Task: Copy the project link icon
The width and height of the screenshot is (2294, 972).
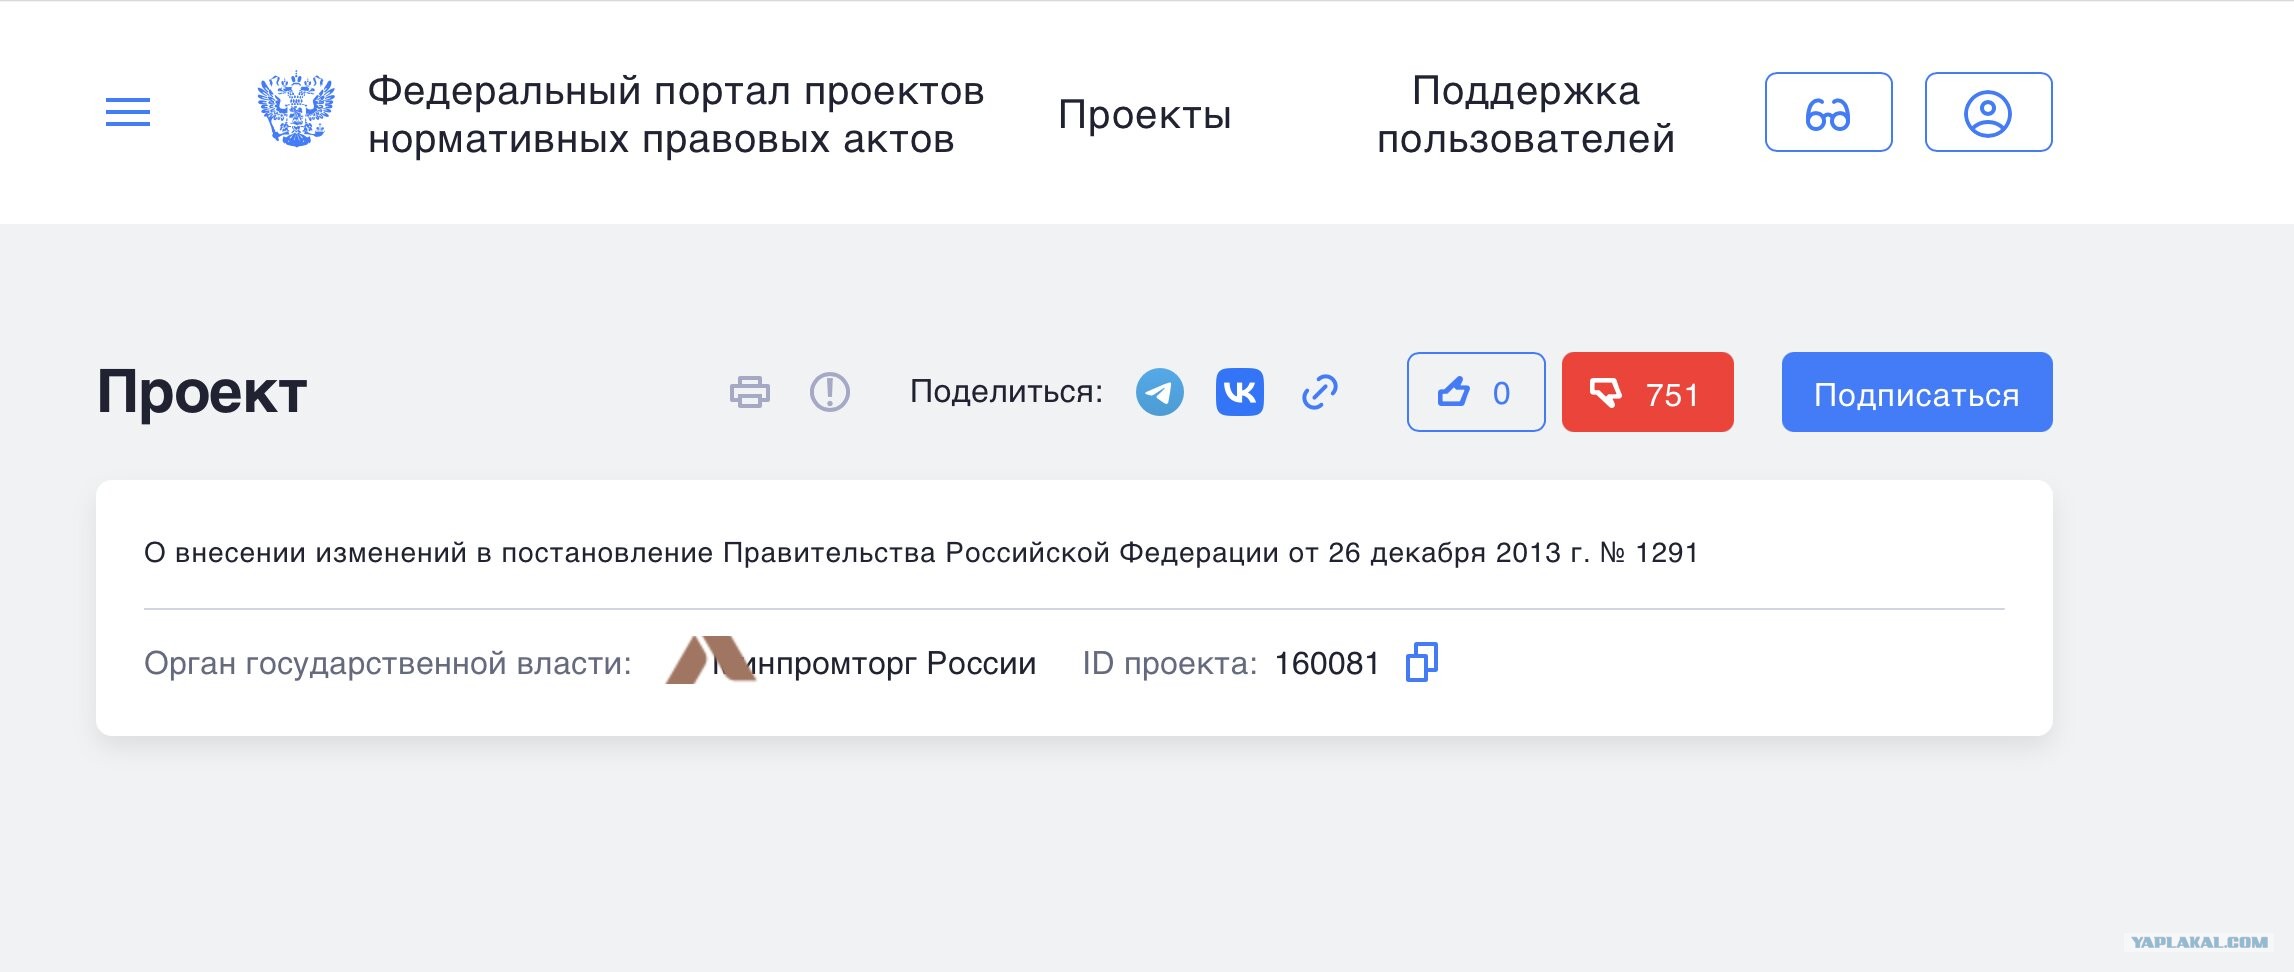Action: click(x=1320, y=392)
